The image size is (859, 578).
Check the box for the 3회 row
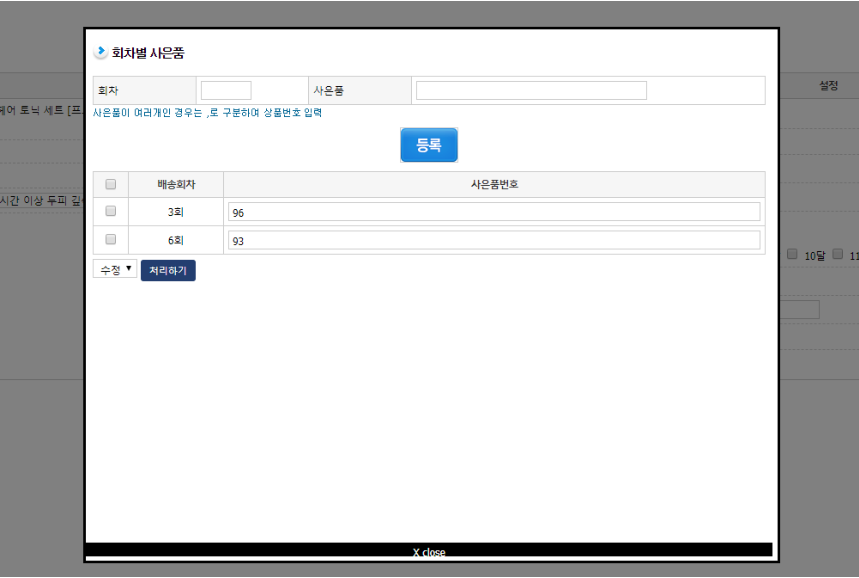click(111, 211)
